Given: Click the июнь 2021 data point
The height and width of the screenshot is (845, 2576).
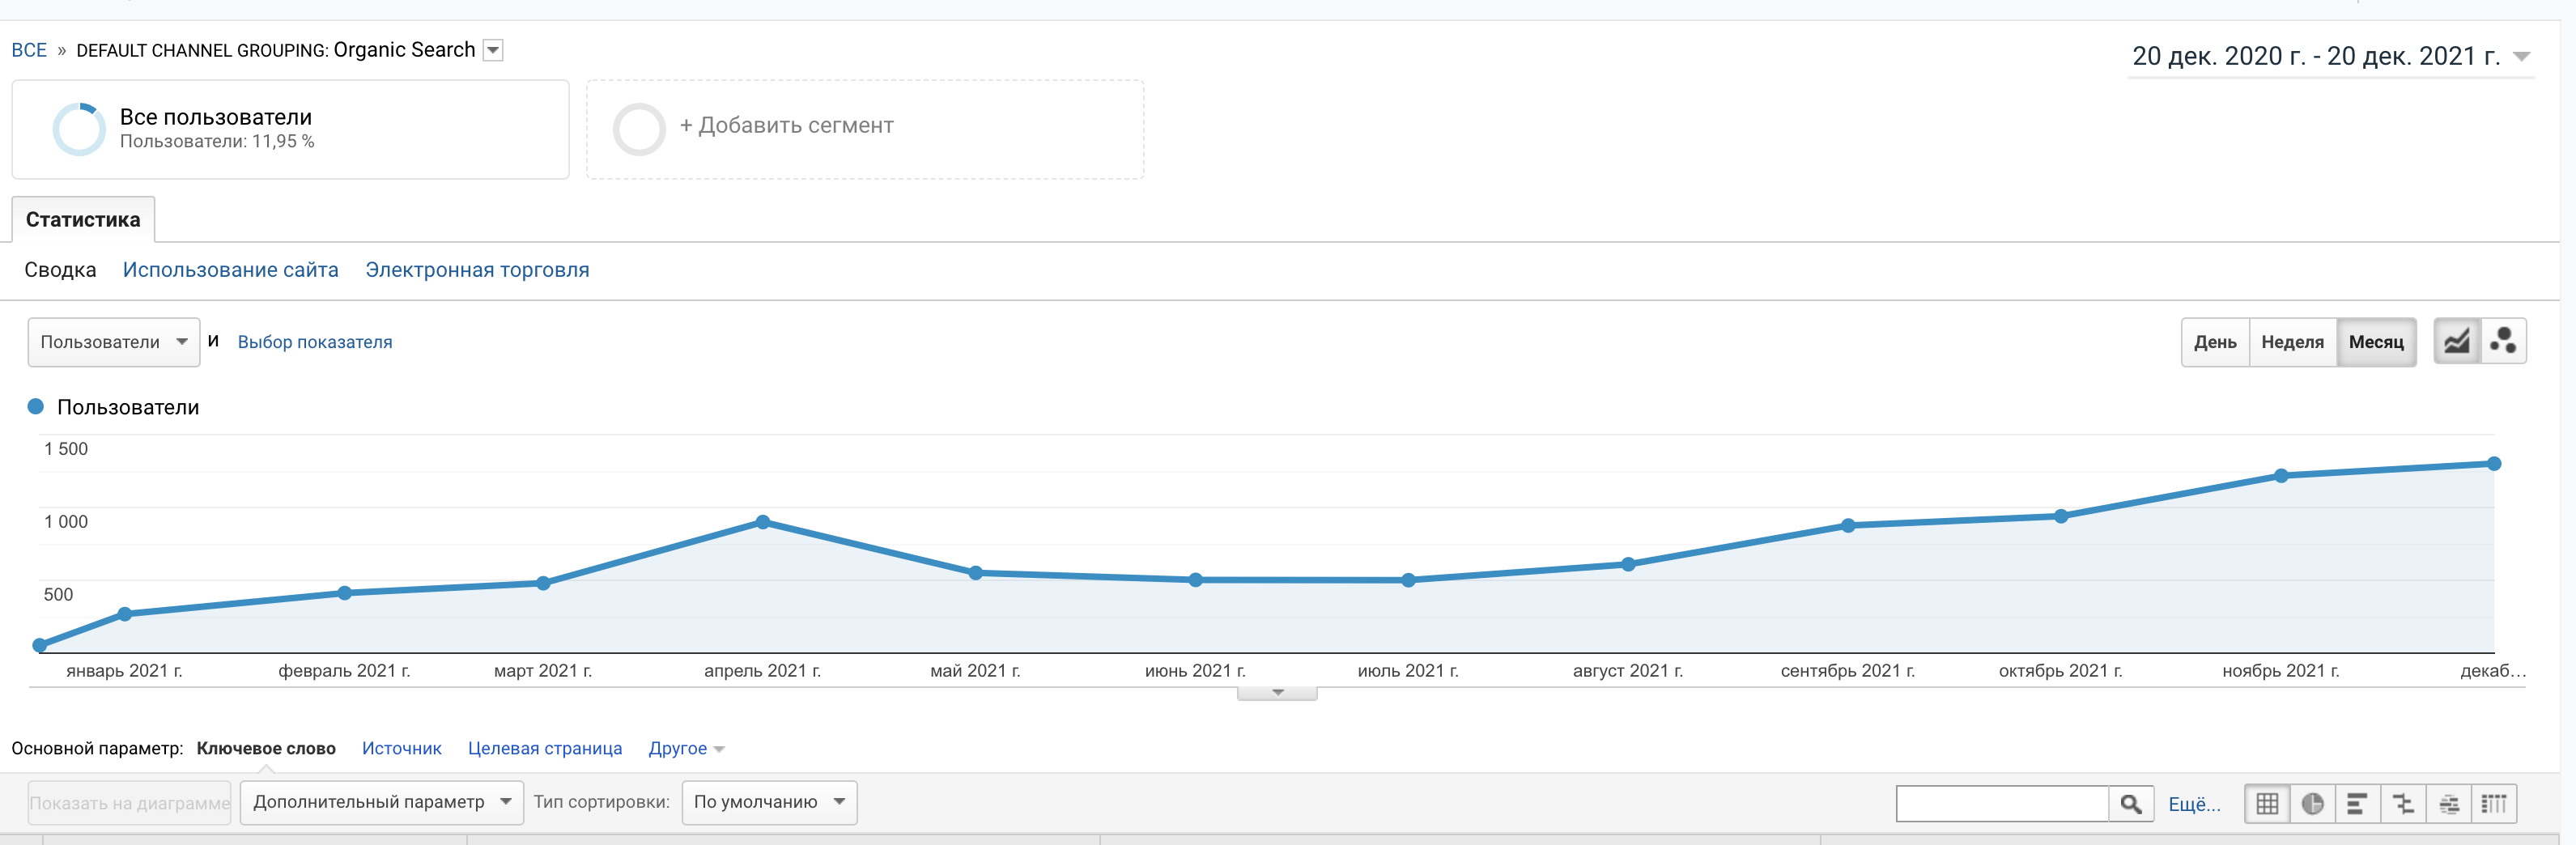Looking at the screenshot, I should click(1196, 580).
